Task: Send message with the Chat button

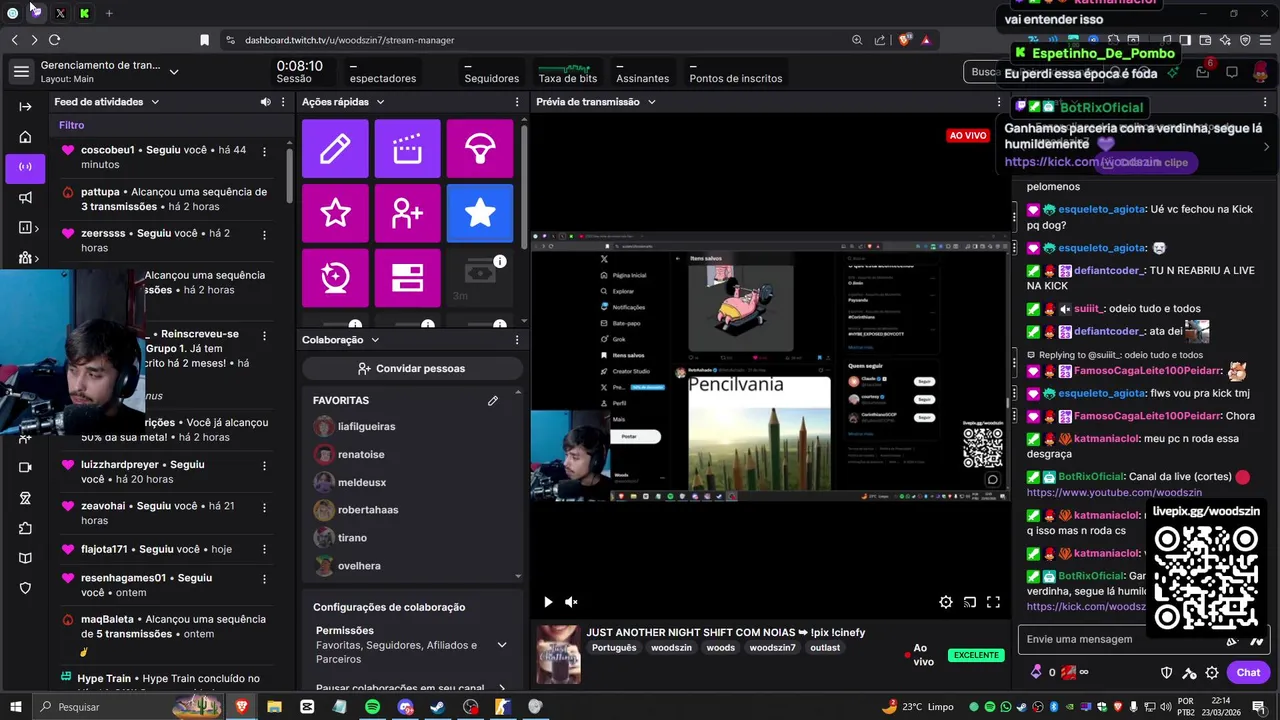Action: pyautogui.click(x=1248, y=673)
